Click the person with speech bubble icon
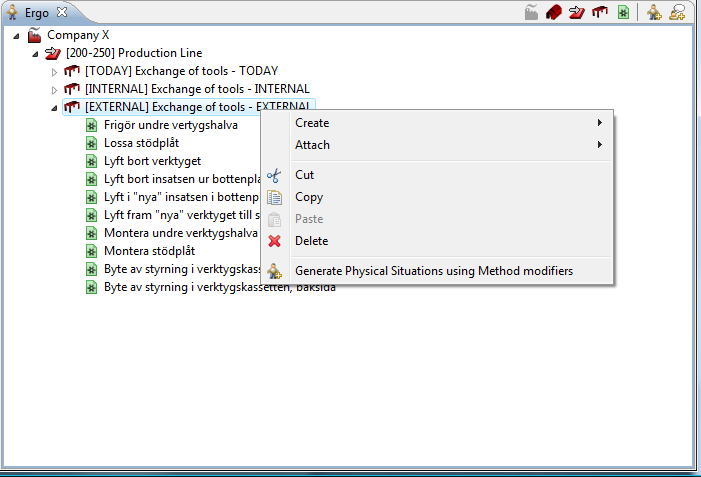The width and height of the screenshot is (701, 477). tap(678, 12)
